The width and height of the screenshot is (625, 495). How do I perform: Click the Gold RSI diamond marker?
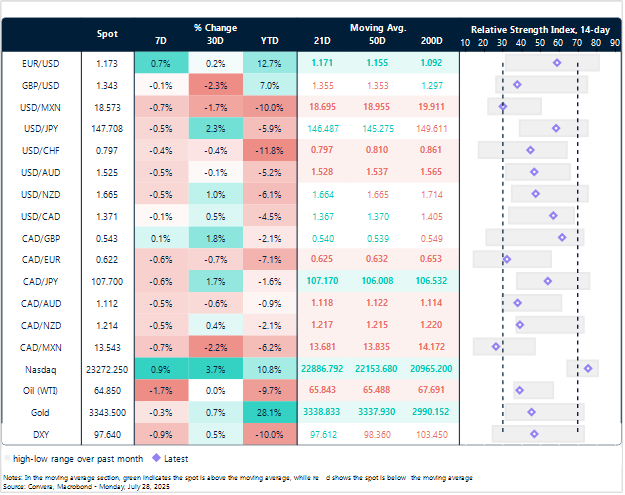point(531,411)
